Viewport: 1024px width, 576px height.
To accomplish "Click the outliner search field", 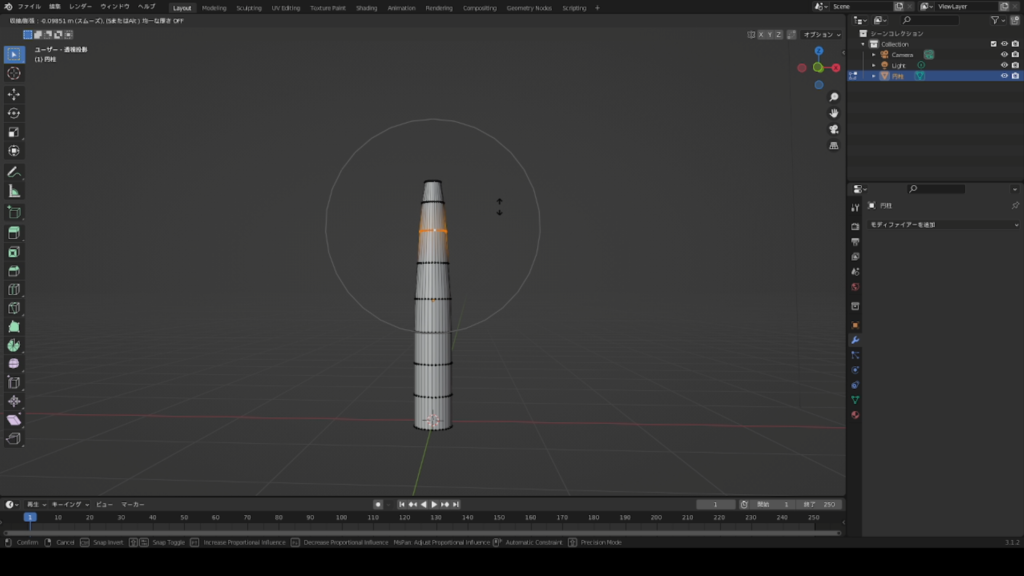I will point(930,19).
